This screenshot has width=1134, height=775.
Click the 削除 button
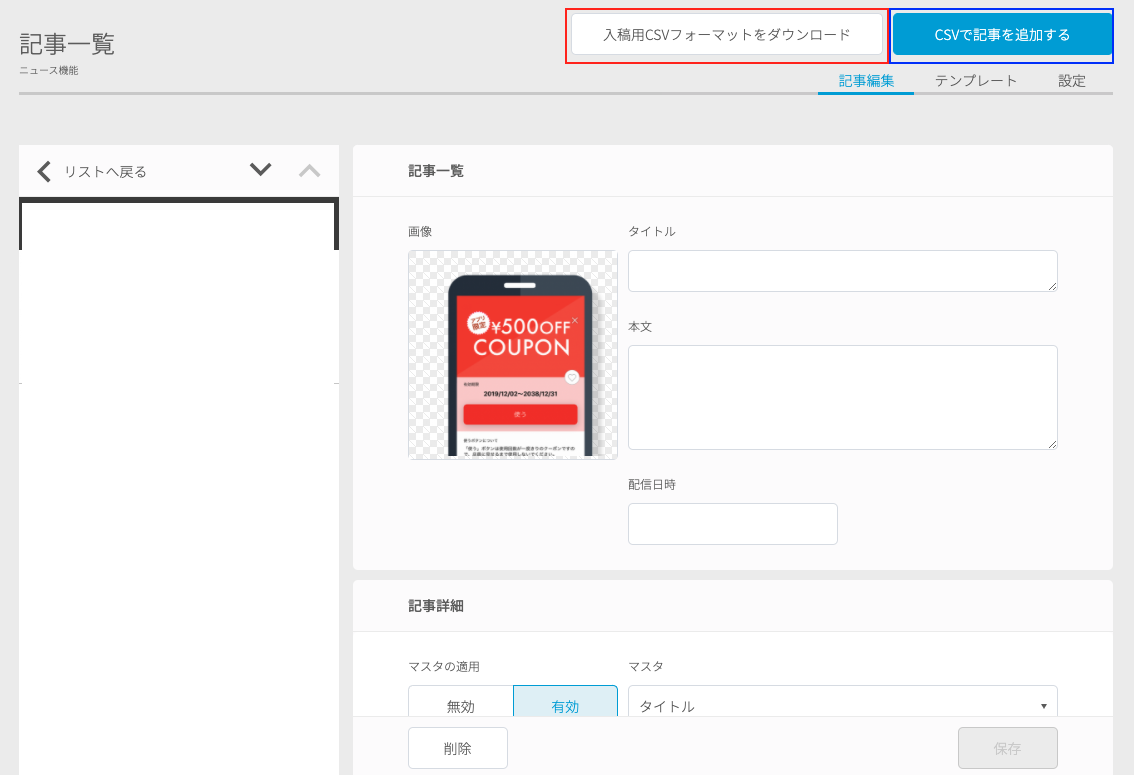458,748
